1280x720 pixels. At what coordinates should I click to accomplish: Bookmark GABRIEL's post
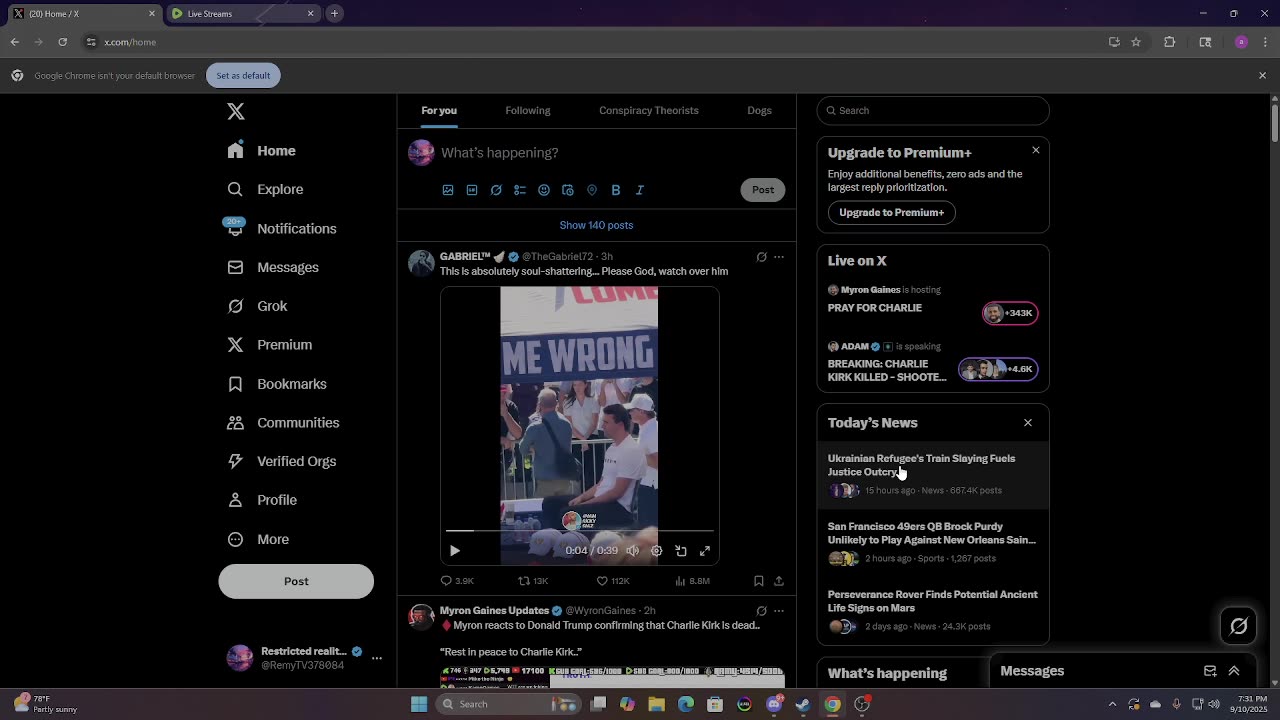[759, 581]
